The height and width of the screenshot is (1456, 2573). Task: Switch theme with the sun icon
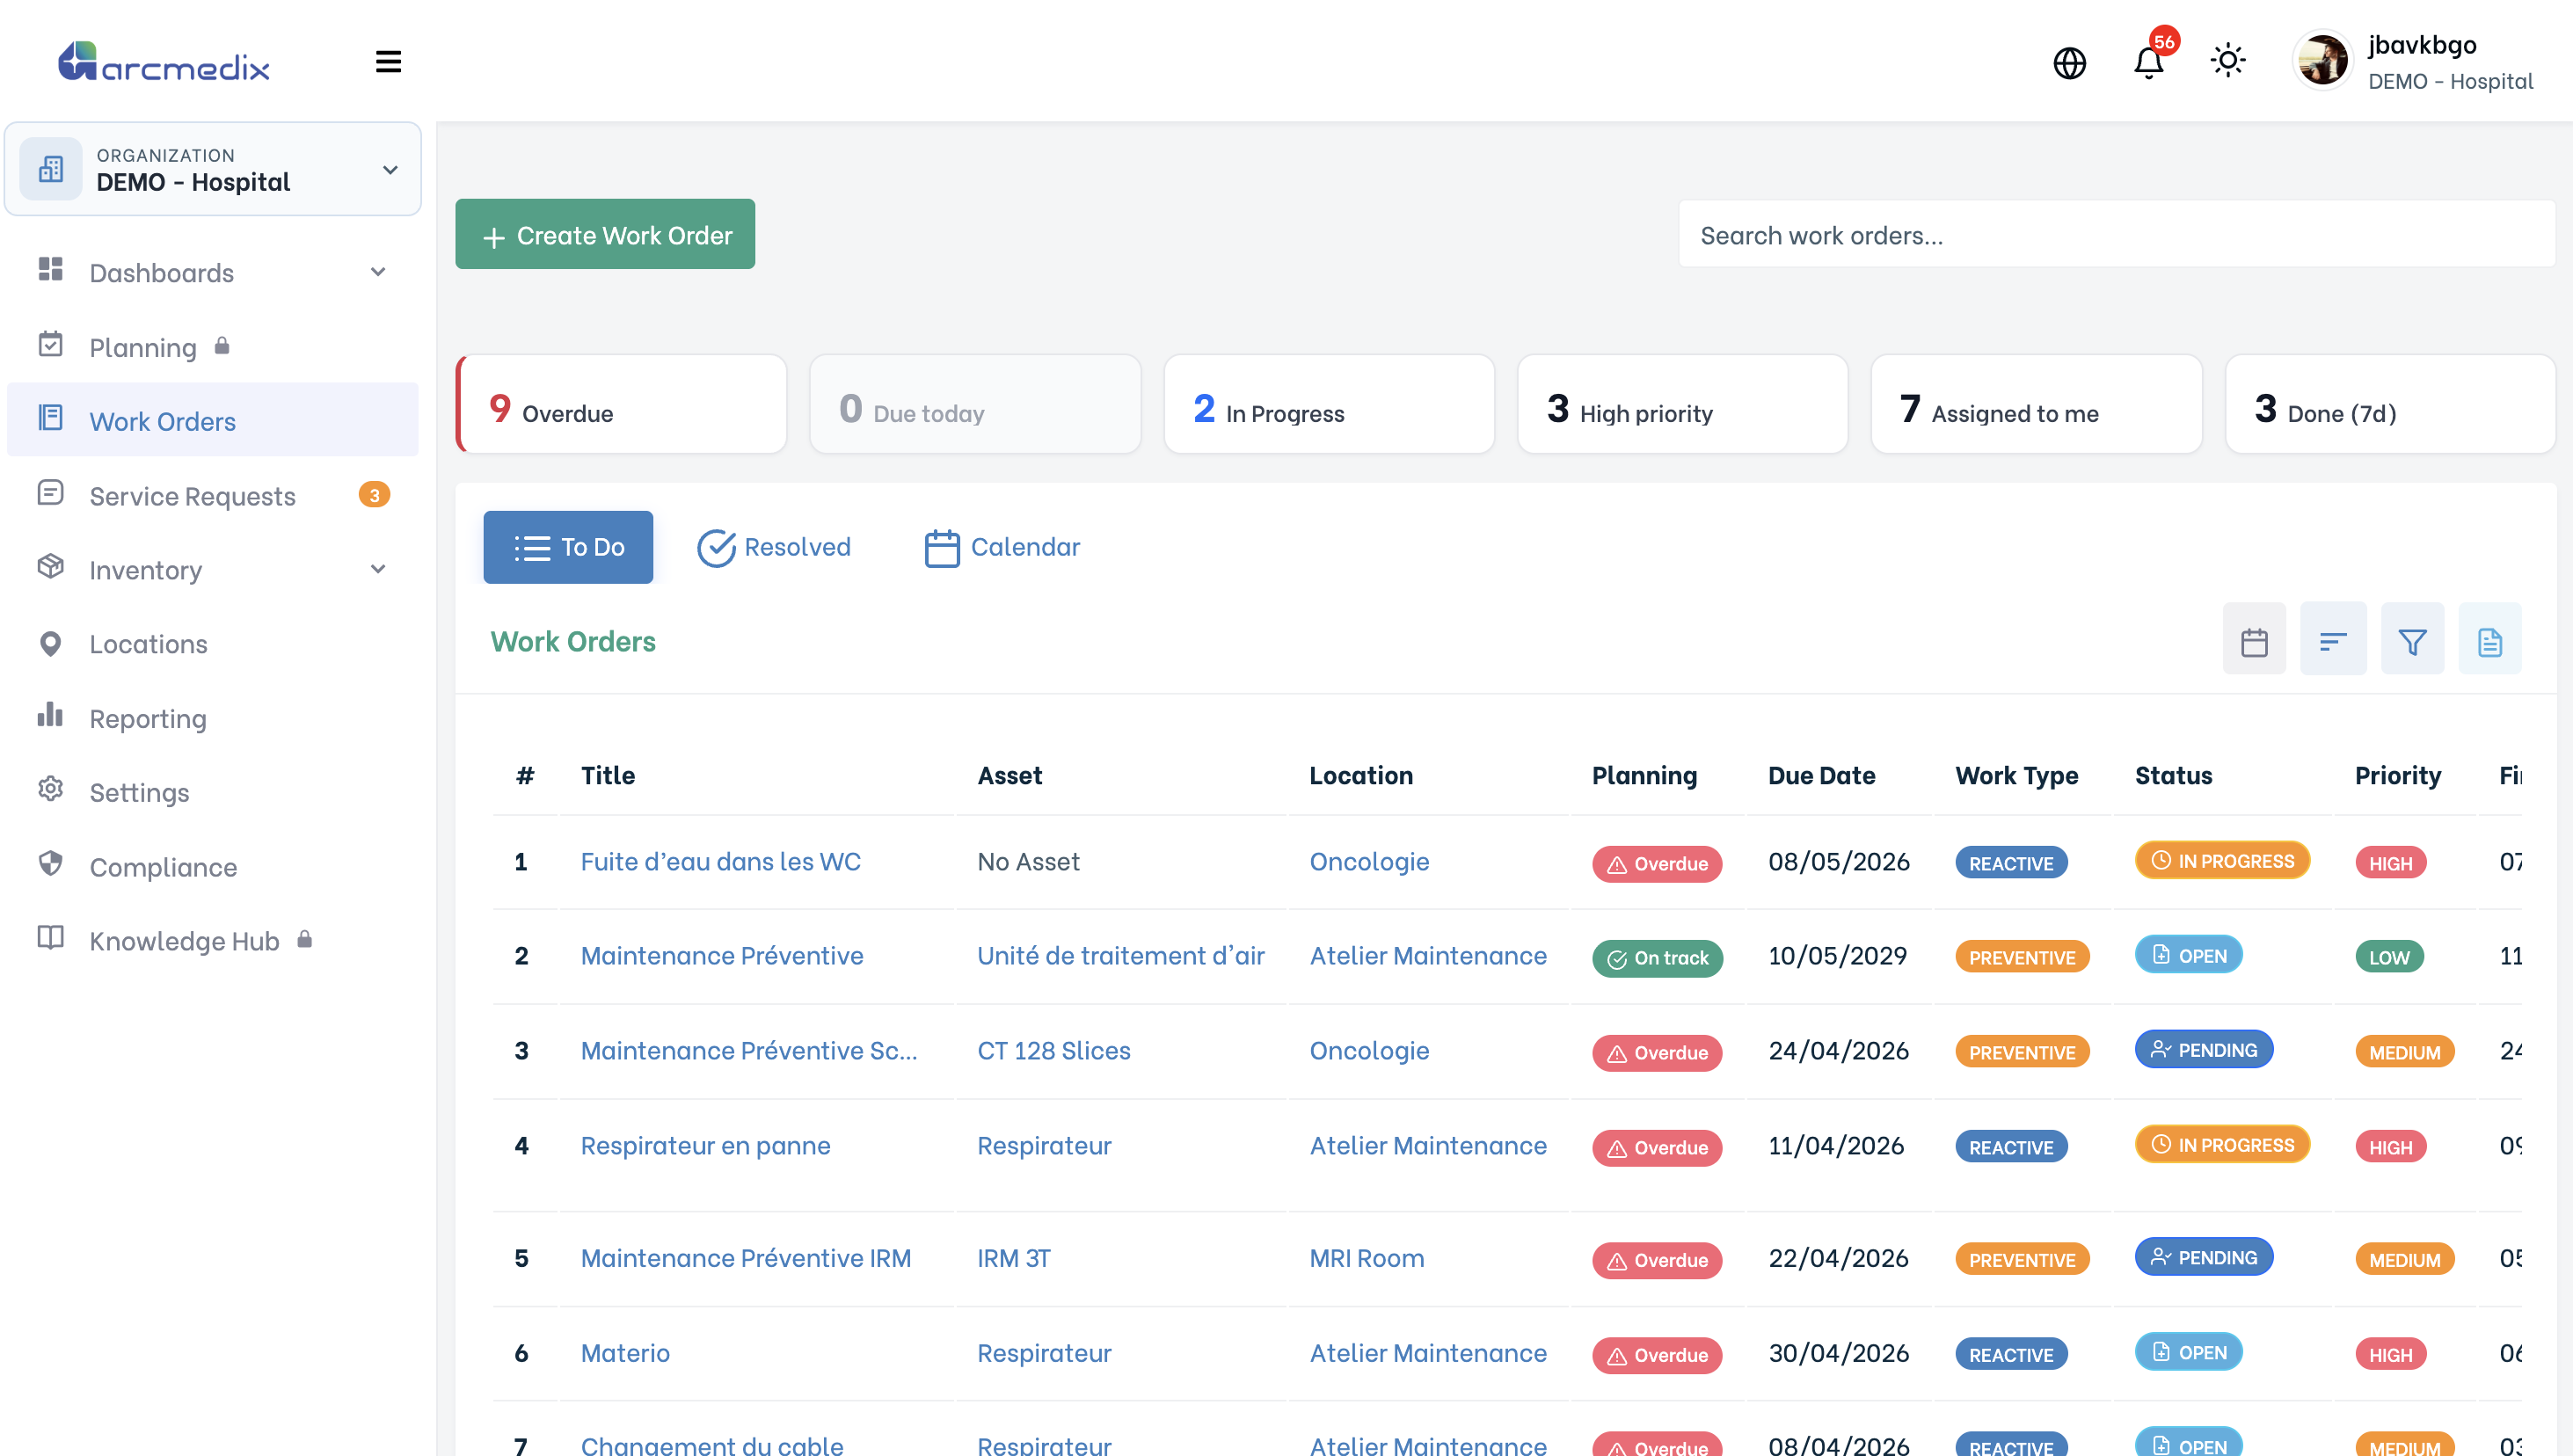point(2228,61)
